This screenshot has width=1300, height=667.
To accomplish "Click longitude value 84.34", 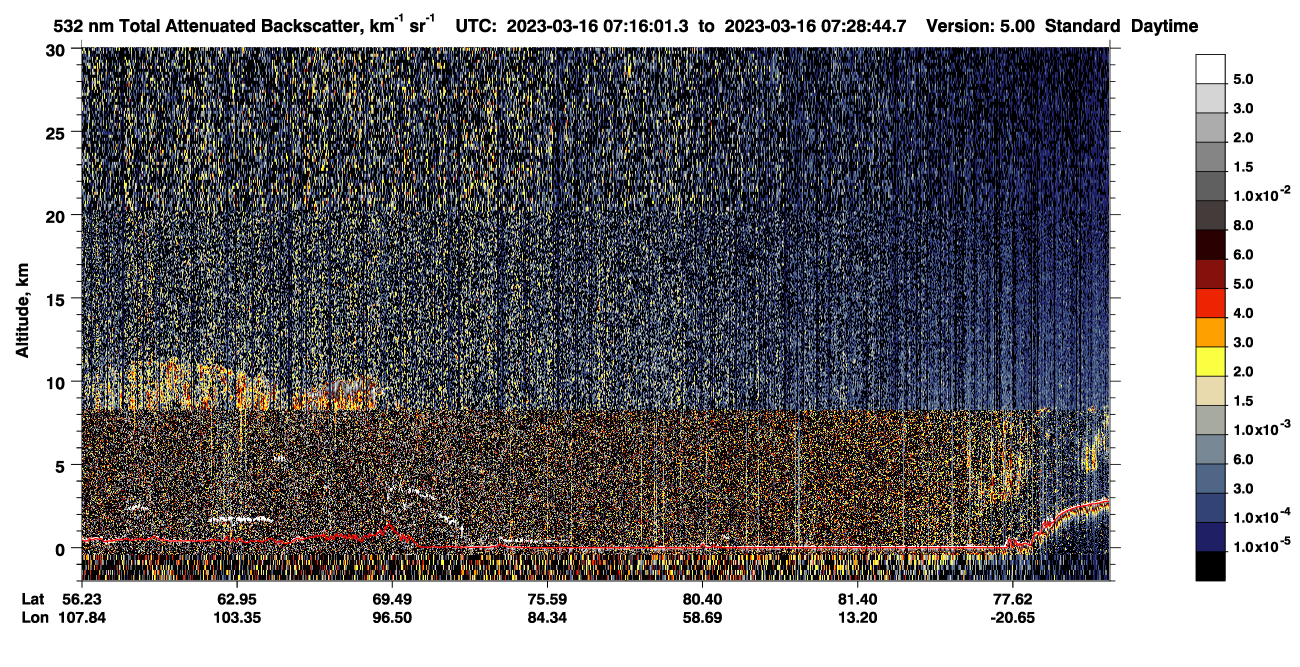I will point(547,618).
